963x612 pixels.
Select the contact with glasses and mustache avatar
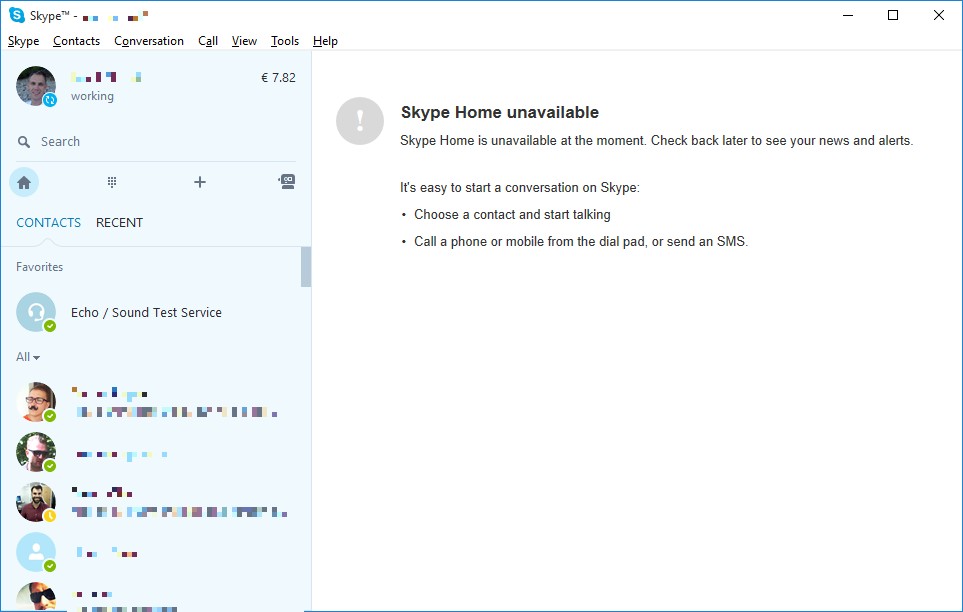pyautogui.click(x=36, y=402)
